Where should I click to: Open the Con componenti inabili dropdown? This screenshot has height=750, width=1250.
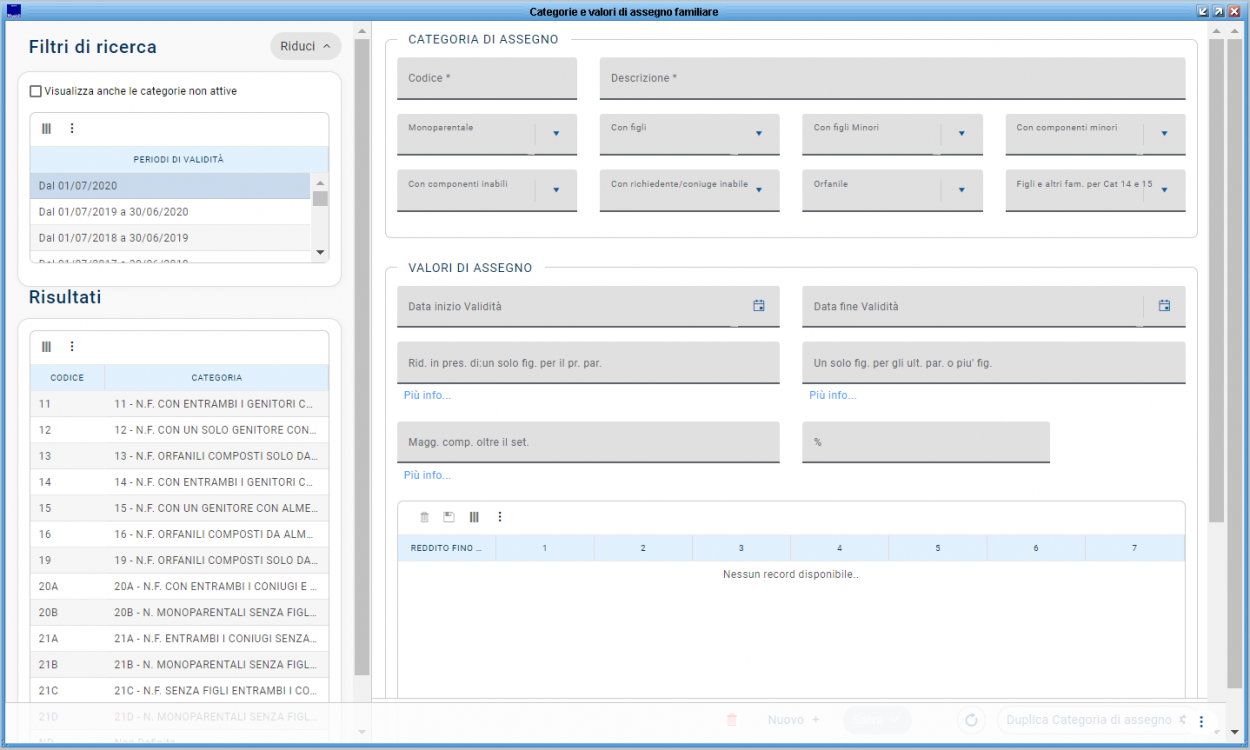point(556,189)
